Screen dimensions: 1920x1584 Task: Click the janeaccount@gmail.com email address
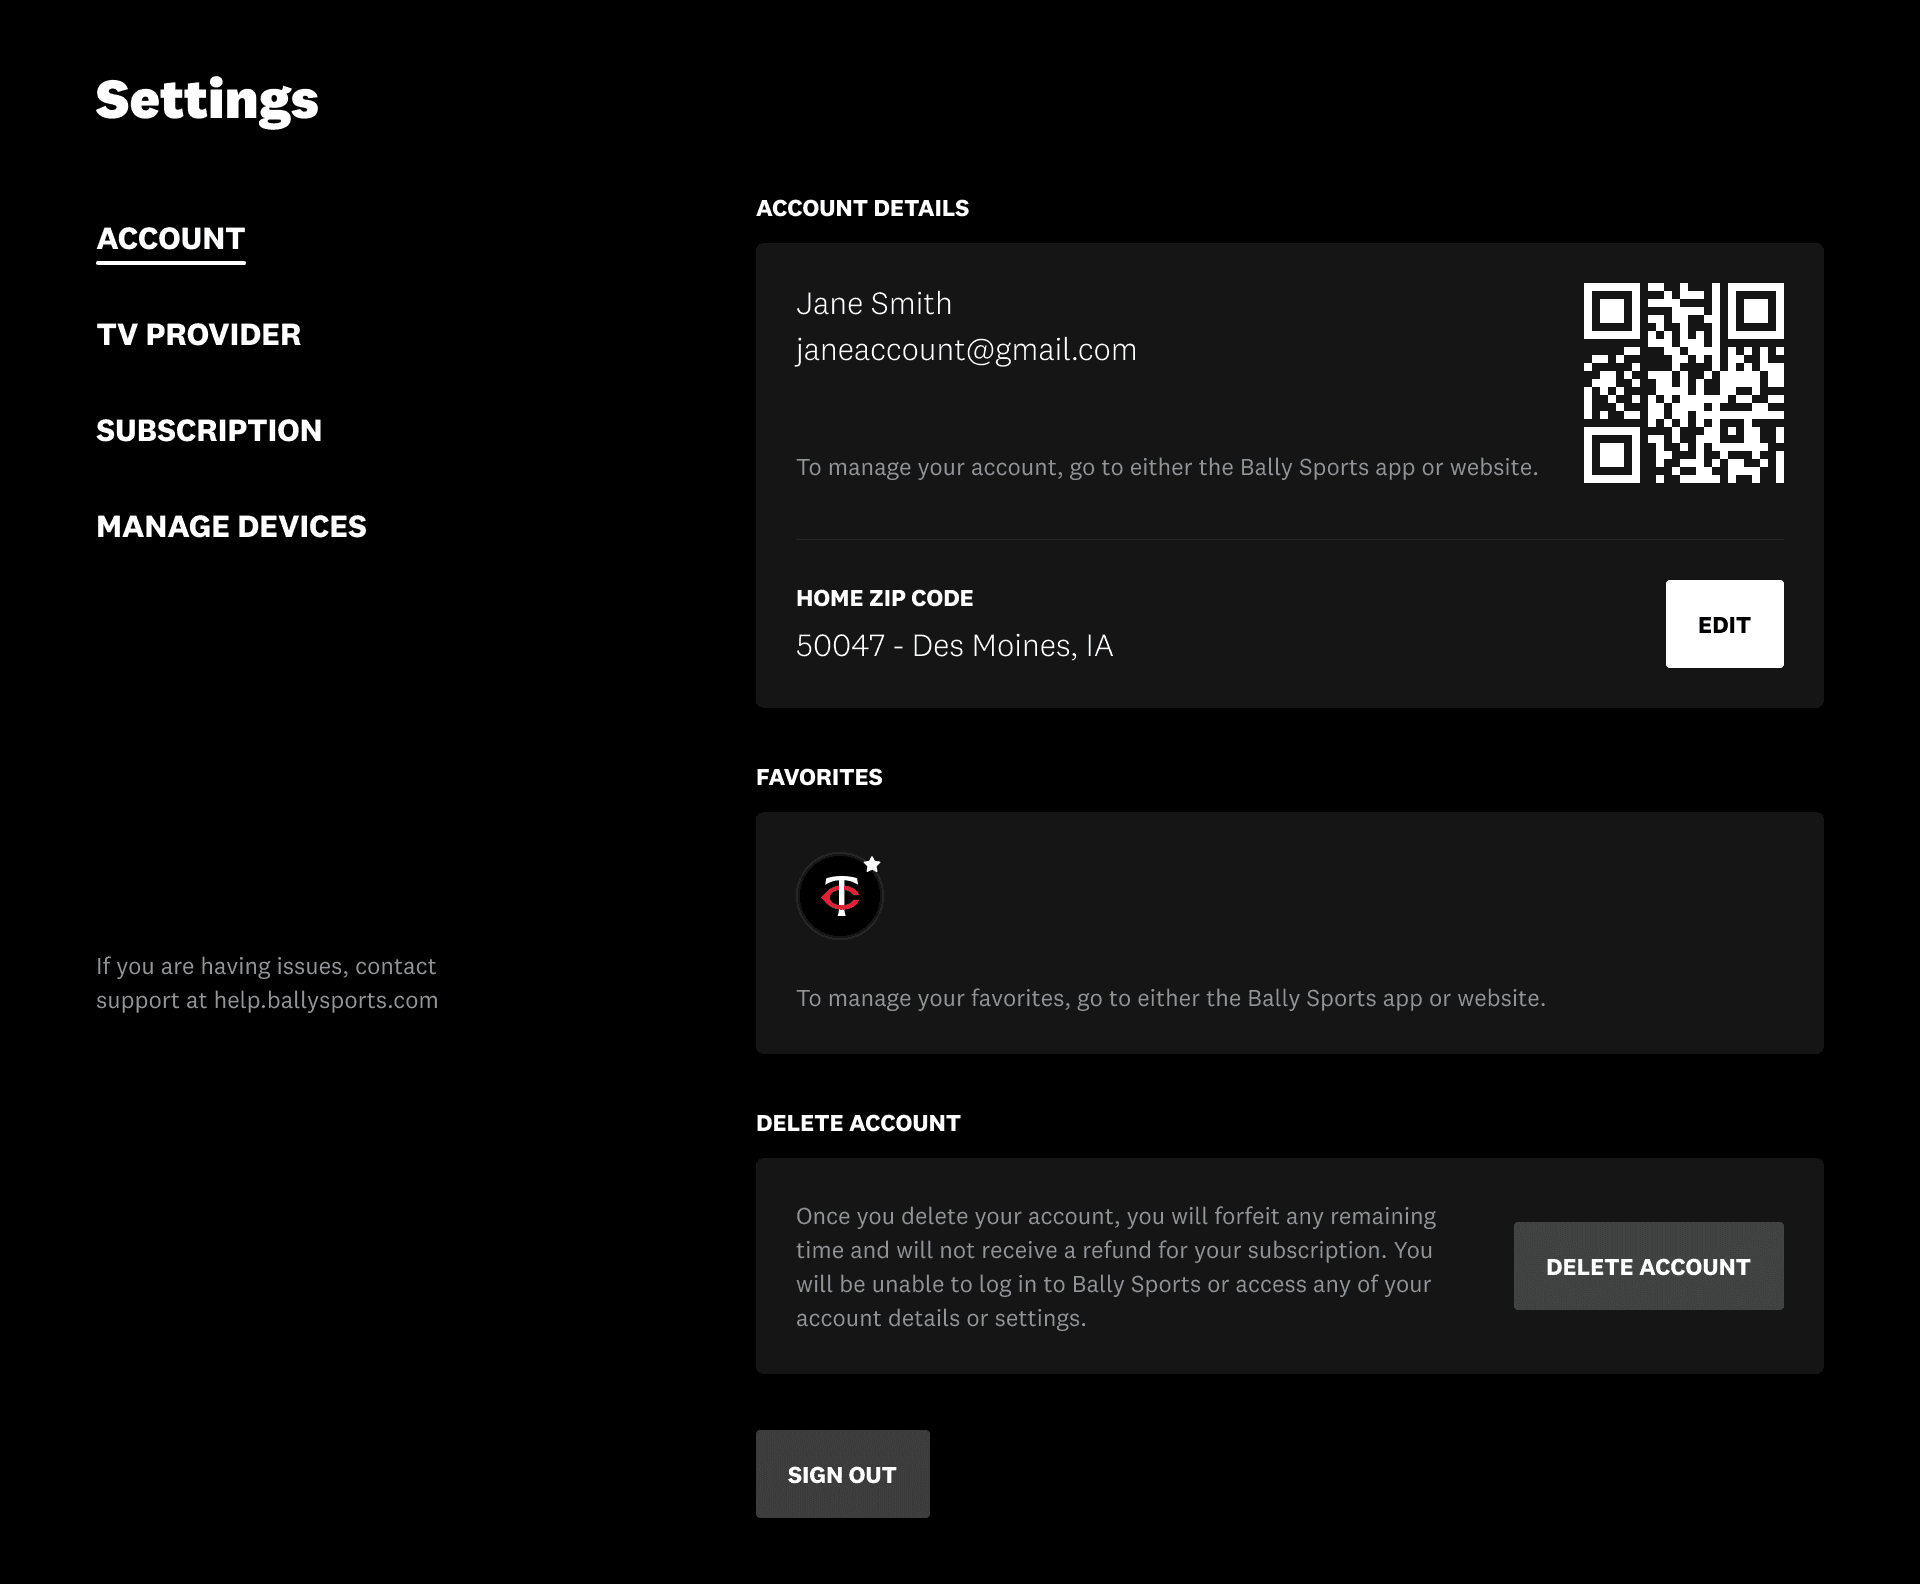pyautogui.click(x=966, y=350)
